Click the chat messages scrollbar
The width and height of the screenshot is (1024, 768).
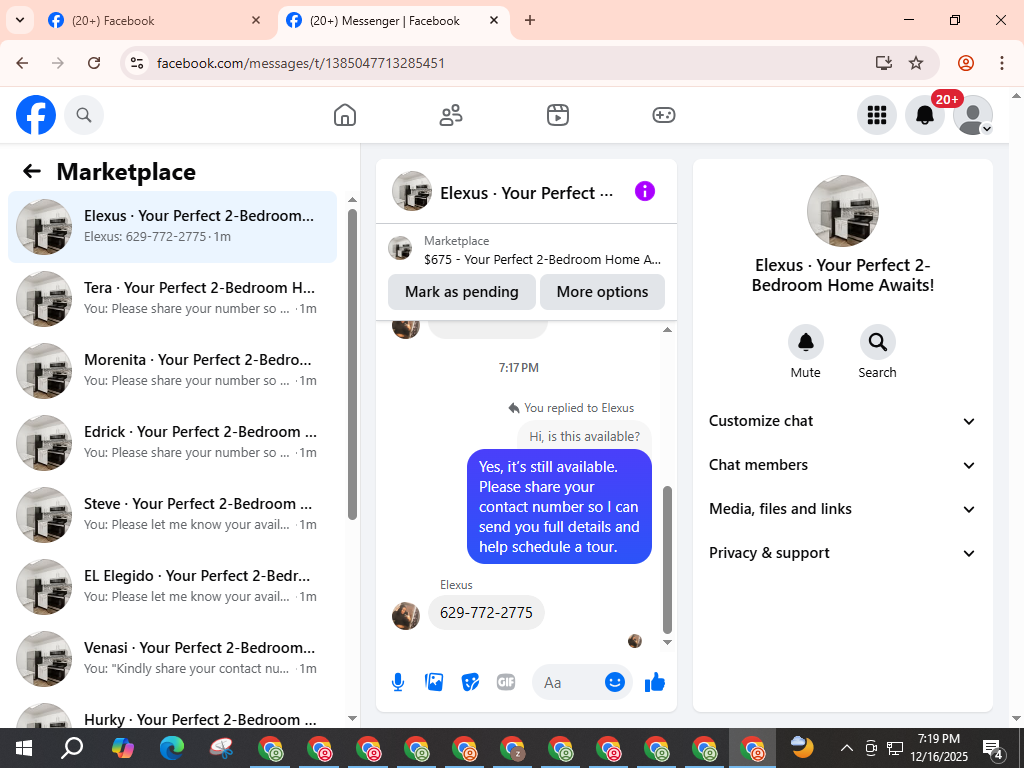pos(667,560)
